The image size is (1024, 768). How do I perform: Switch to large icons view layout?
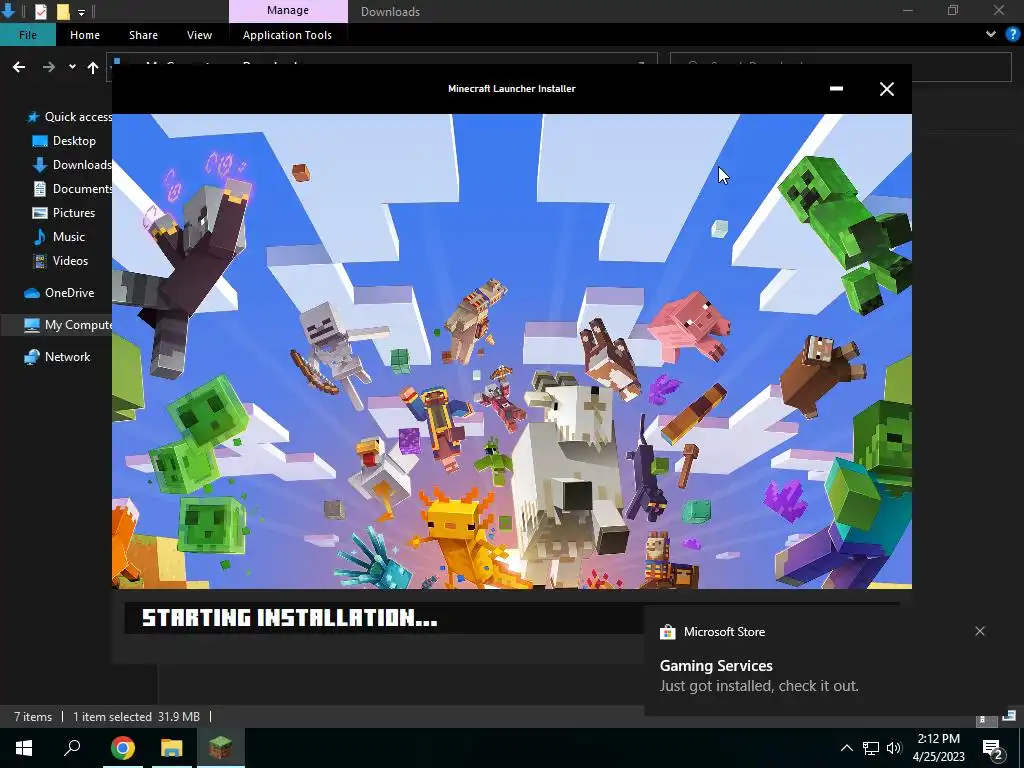1009,716
